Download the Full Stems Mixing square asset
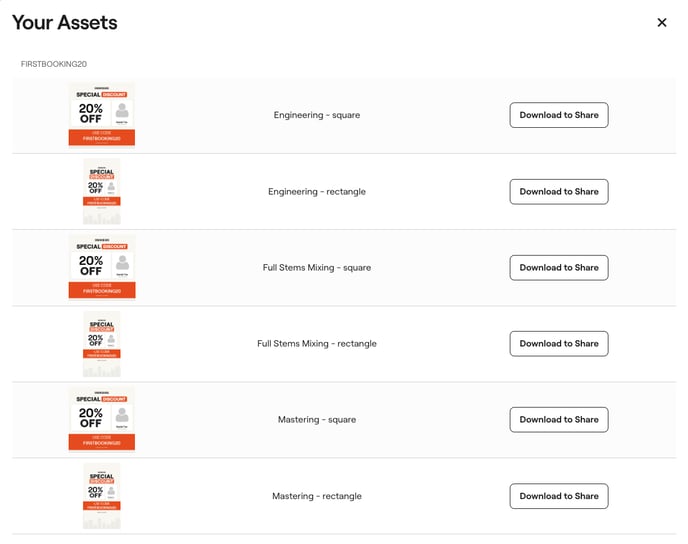 pos(558,267)
